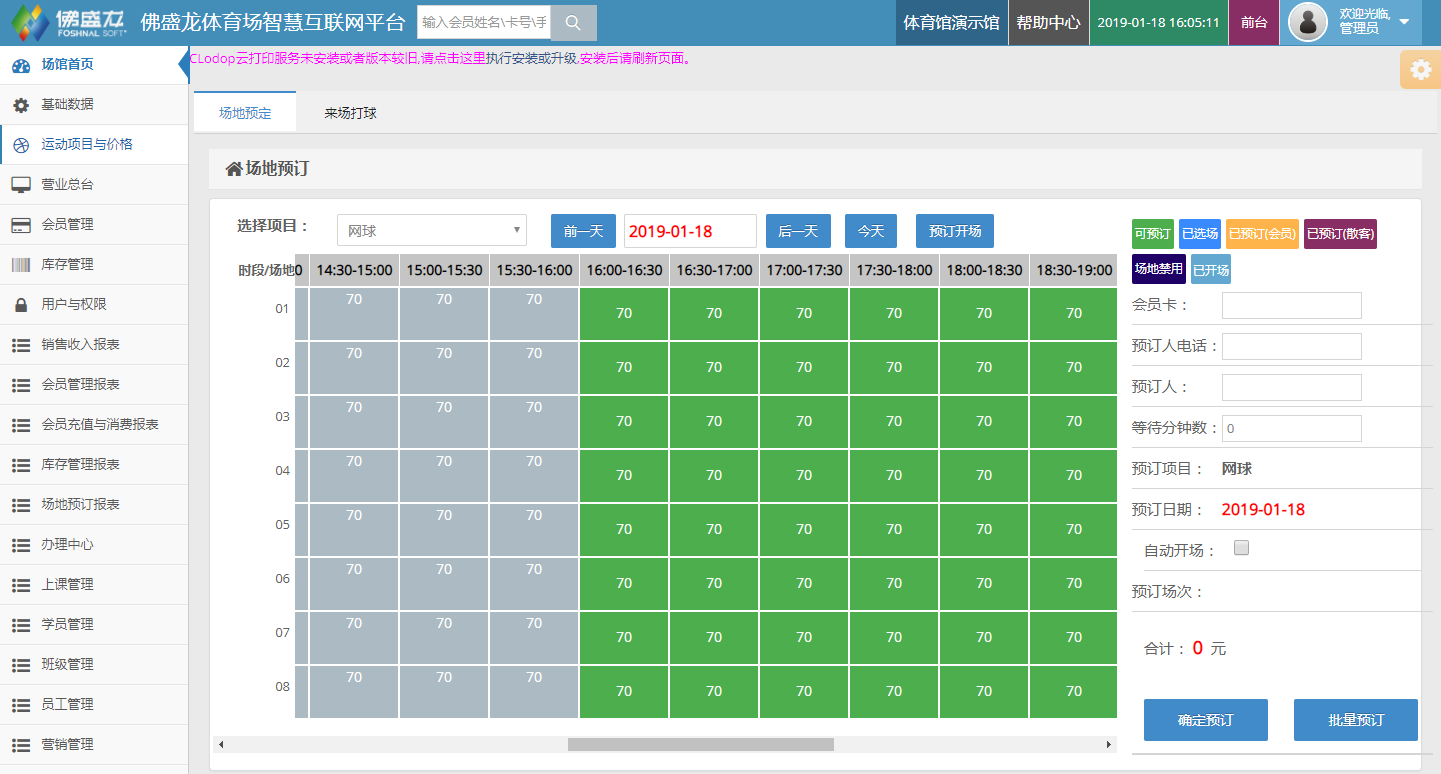Click the home icon beside 场地预订 heading
This screenshot has width=1441, height=774.
[234, 169]
